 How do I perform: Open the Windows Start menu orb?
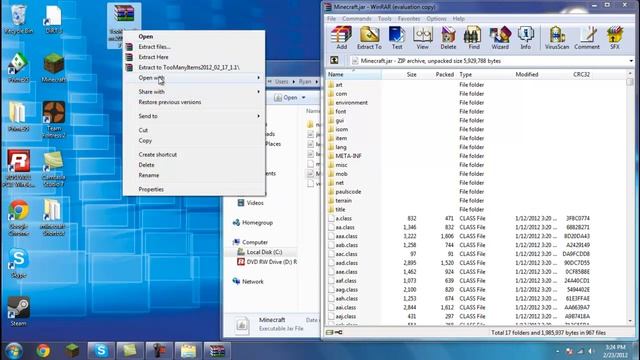(14, 351)
